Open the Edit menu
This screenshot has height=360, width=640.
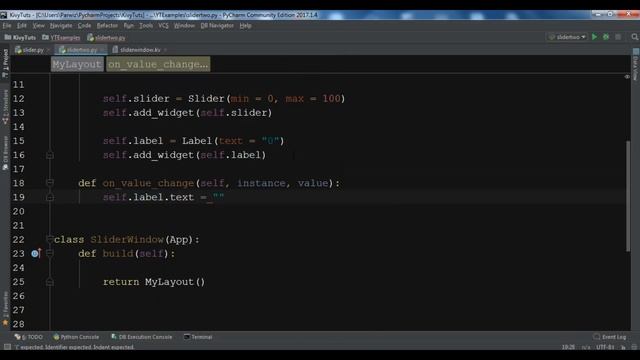click(22, 25)
